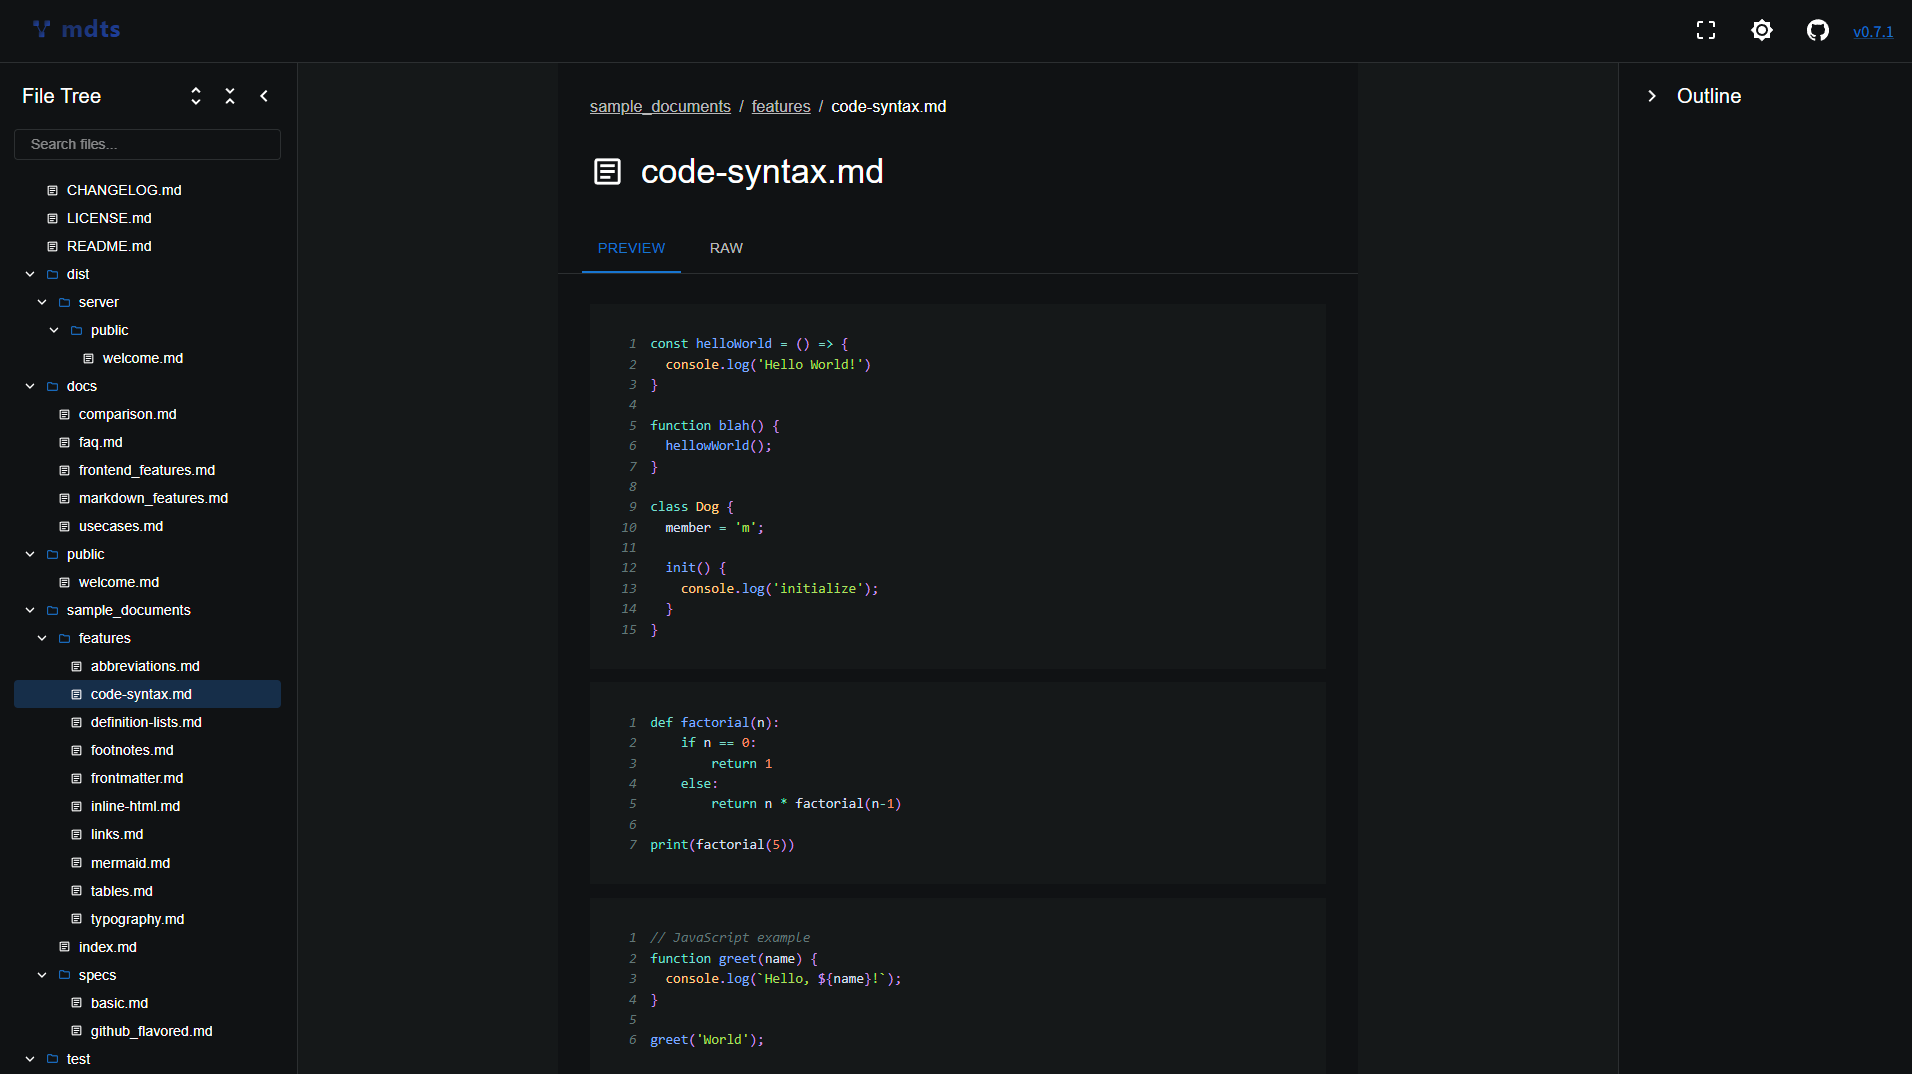Collapse the sample_documents folder chevron
This screenshot has width=1912, height=1074.
(x=30, y=610)
